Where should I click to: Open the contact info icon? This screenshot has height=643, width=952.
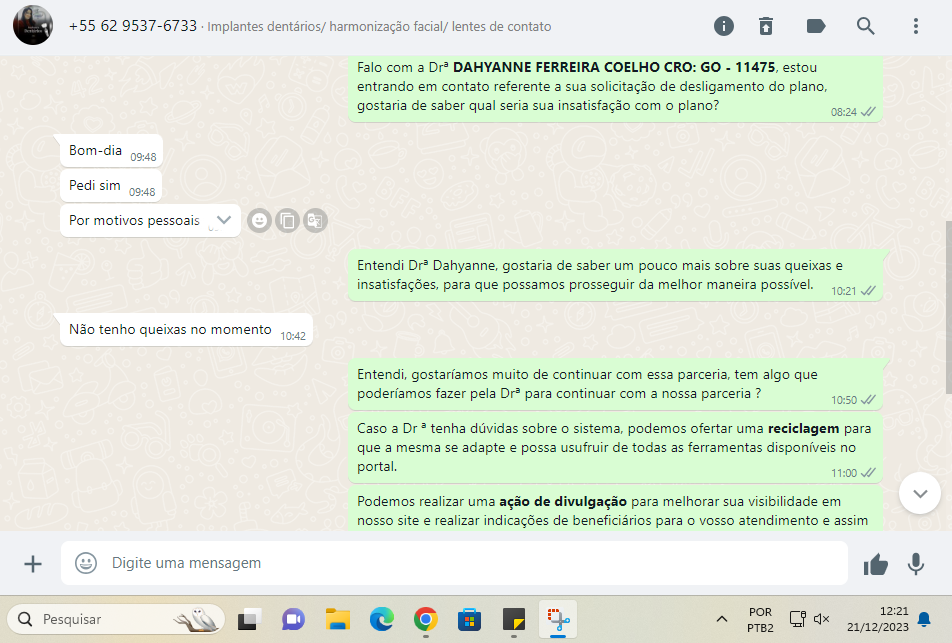click(x=723, y=26)
